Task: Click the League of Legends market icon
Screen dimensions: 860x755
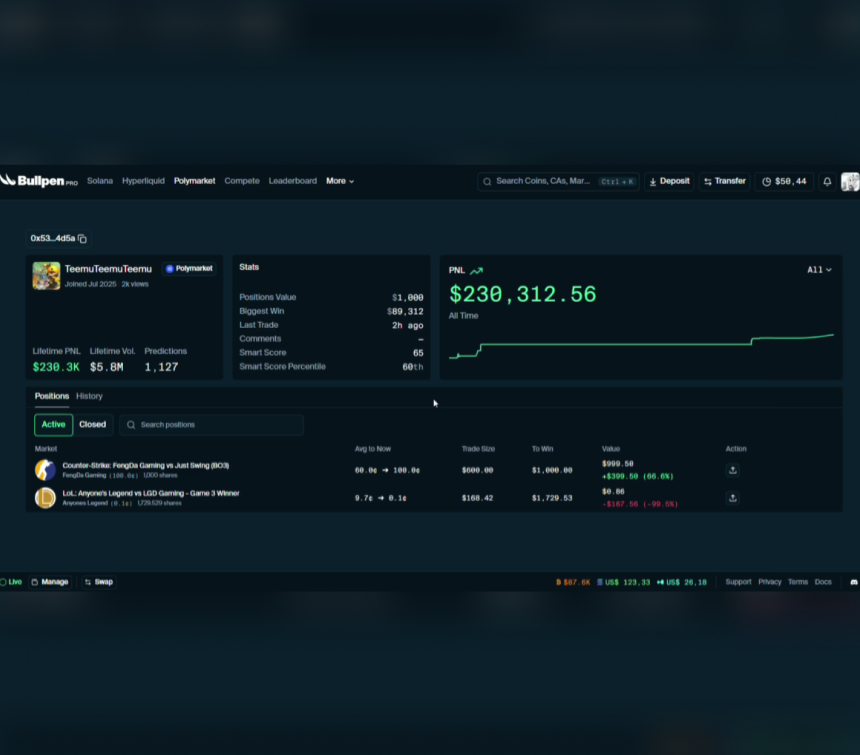Action: pyautogui.click(x=46, y=498)
